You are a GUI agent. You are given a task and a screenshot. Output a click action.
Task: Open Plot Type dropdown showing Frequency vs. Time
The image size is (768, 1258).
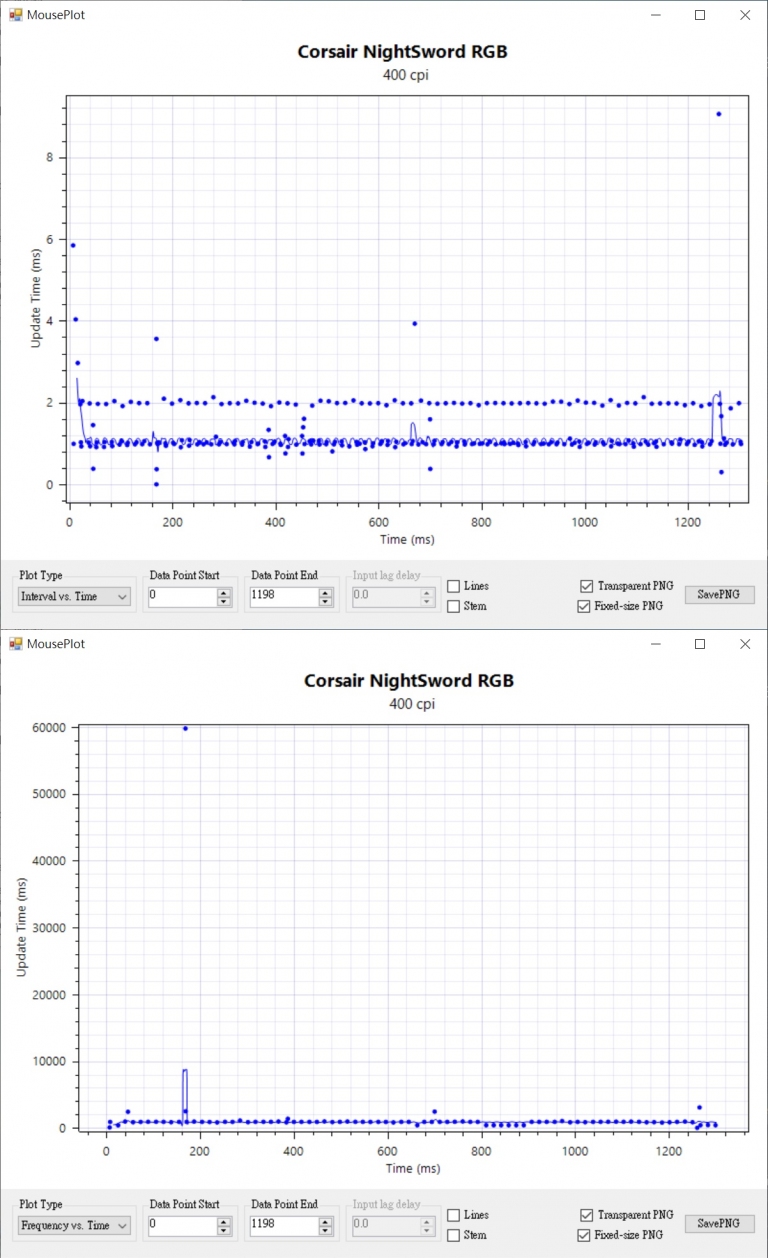76,1225
